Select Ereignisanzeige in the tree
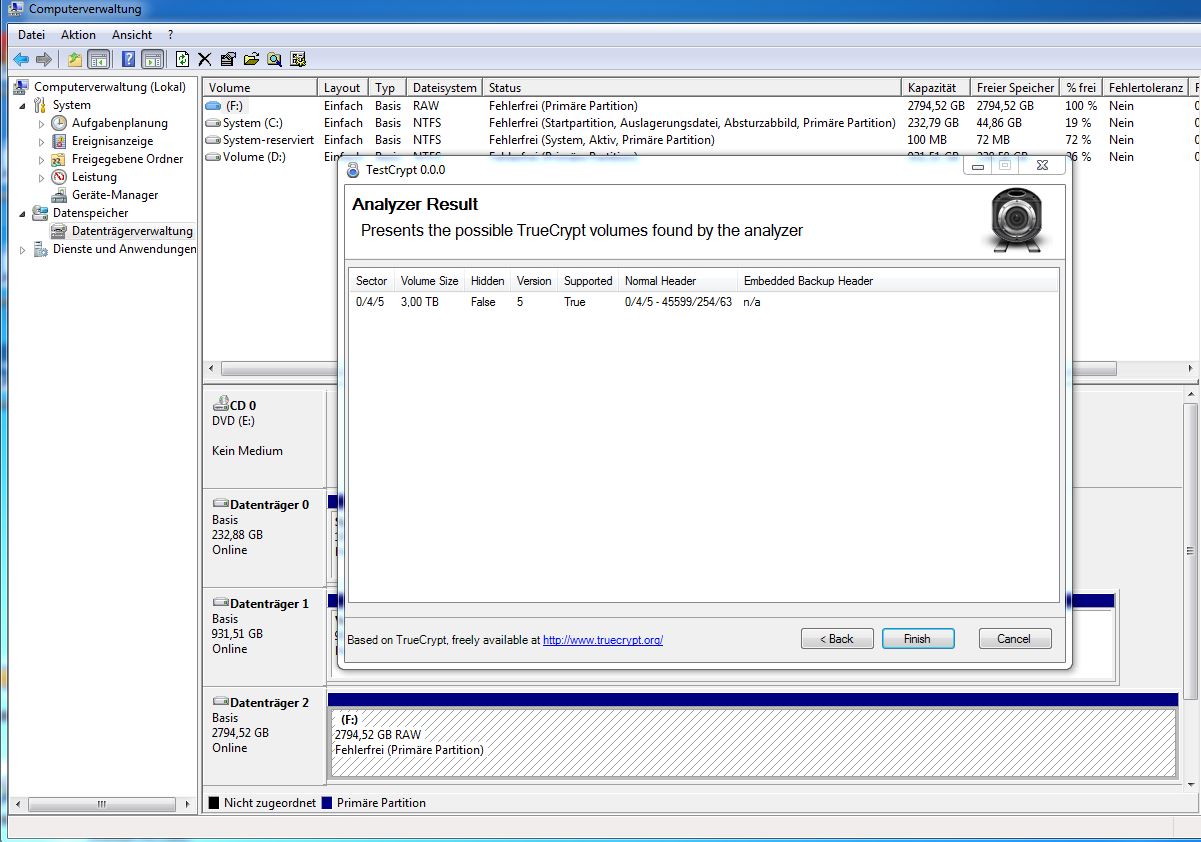1201x842 pixels. point(113,141)
